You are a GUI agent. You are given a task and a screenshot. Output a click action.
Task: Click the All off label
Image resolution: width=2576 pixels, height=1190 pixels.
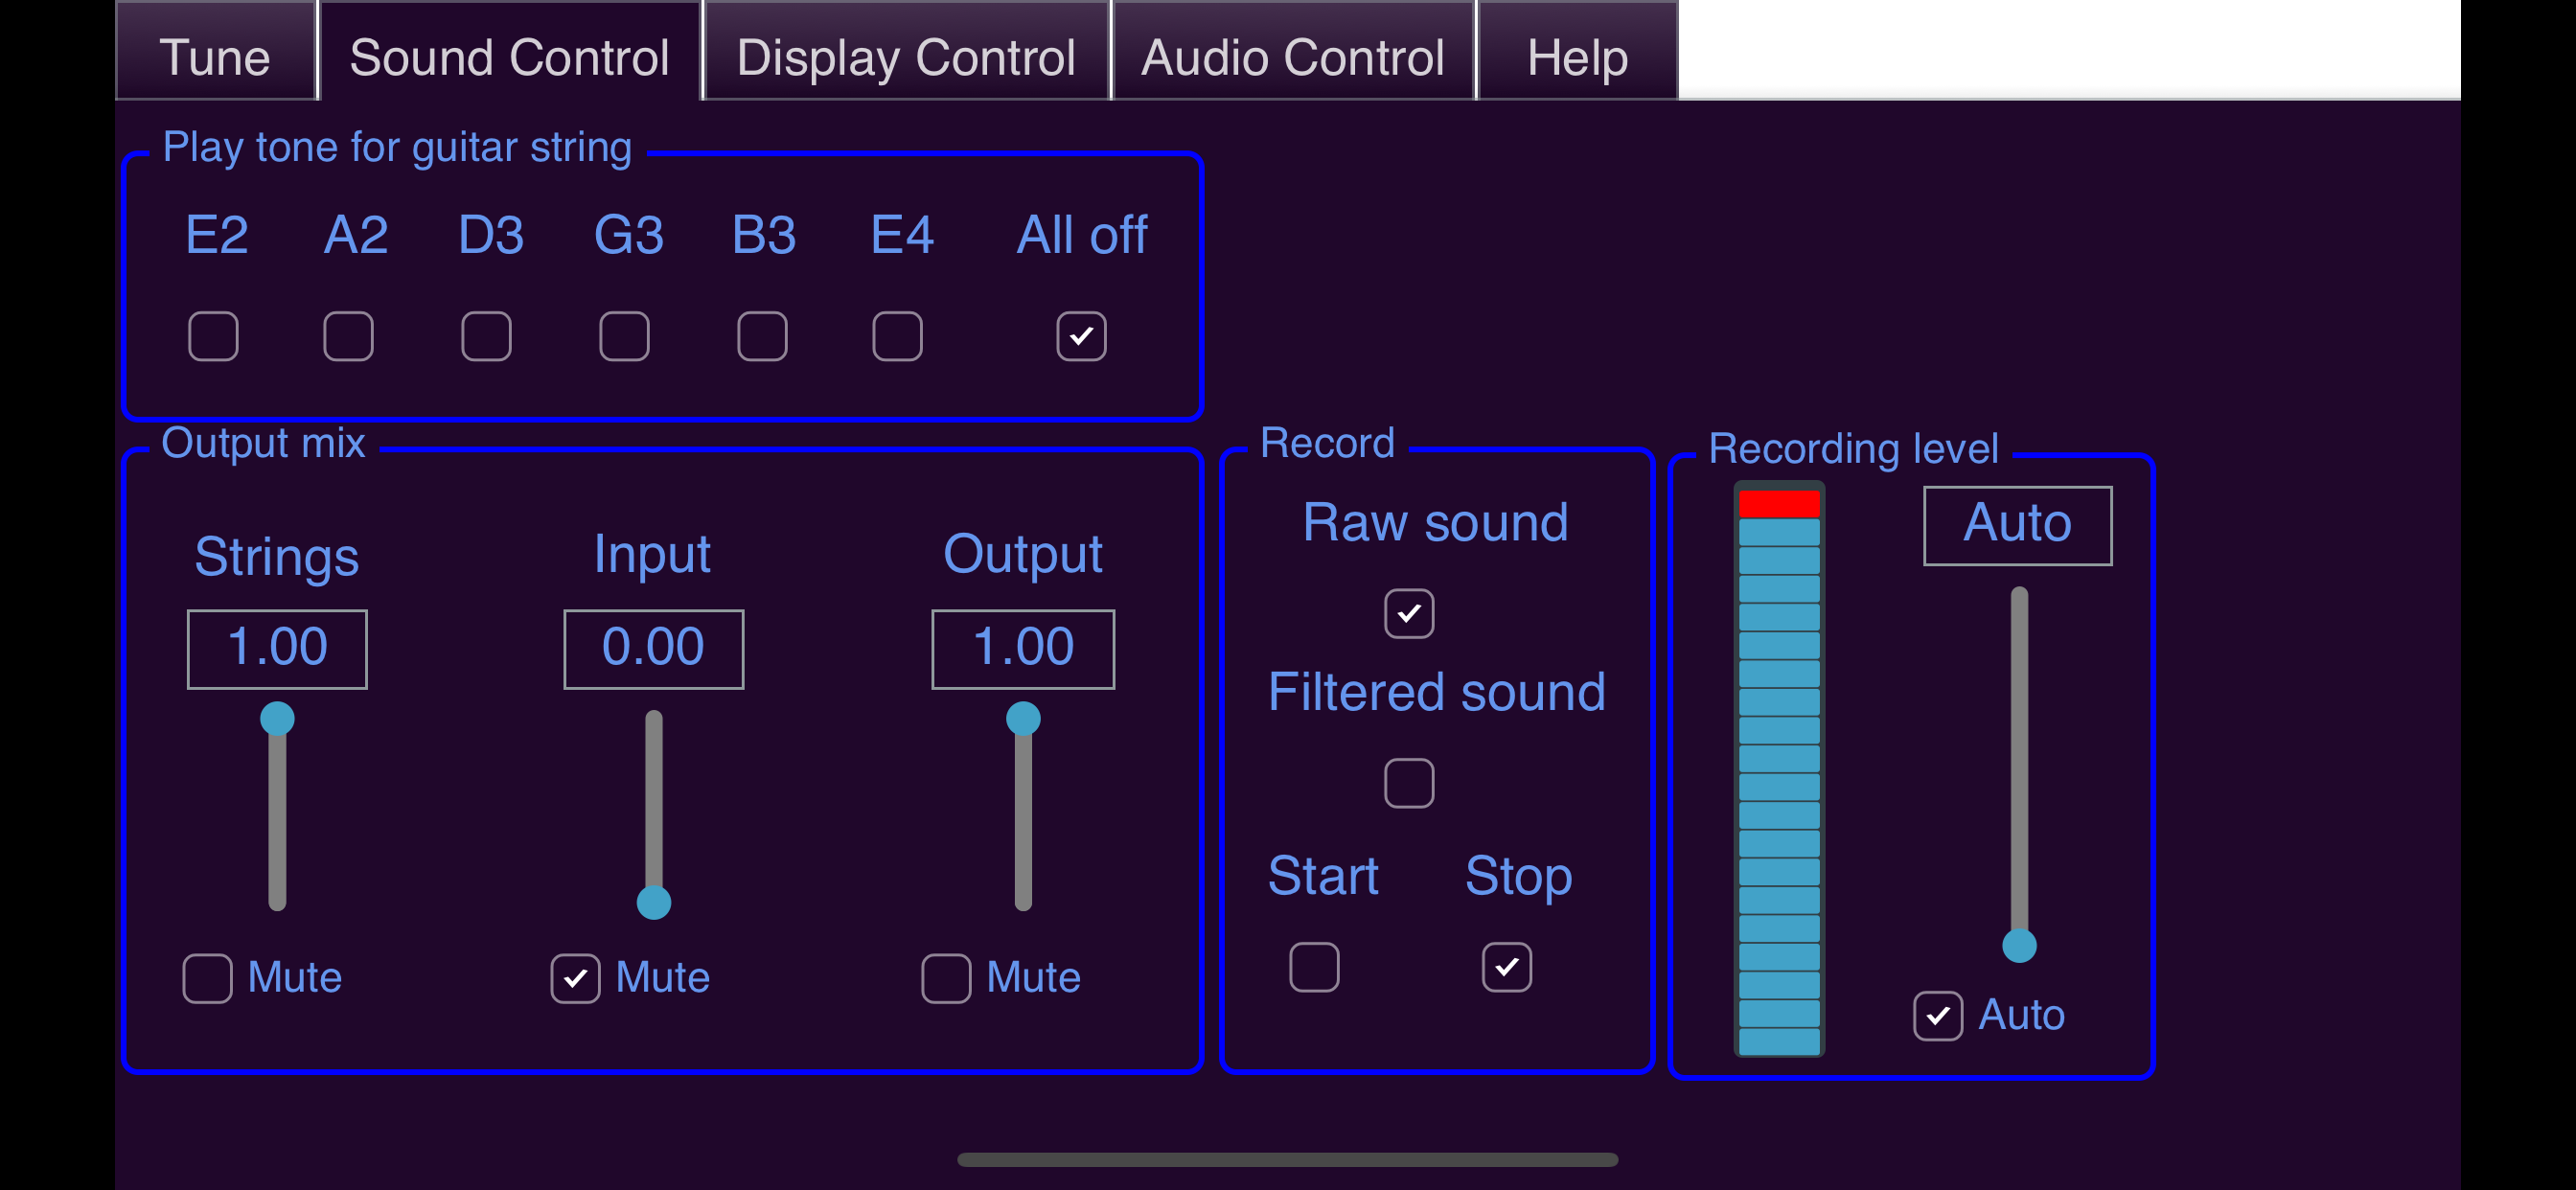(1082, 236)
